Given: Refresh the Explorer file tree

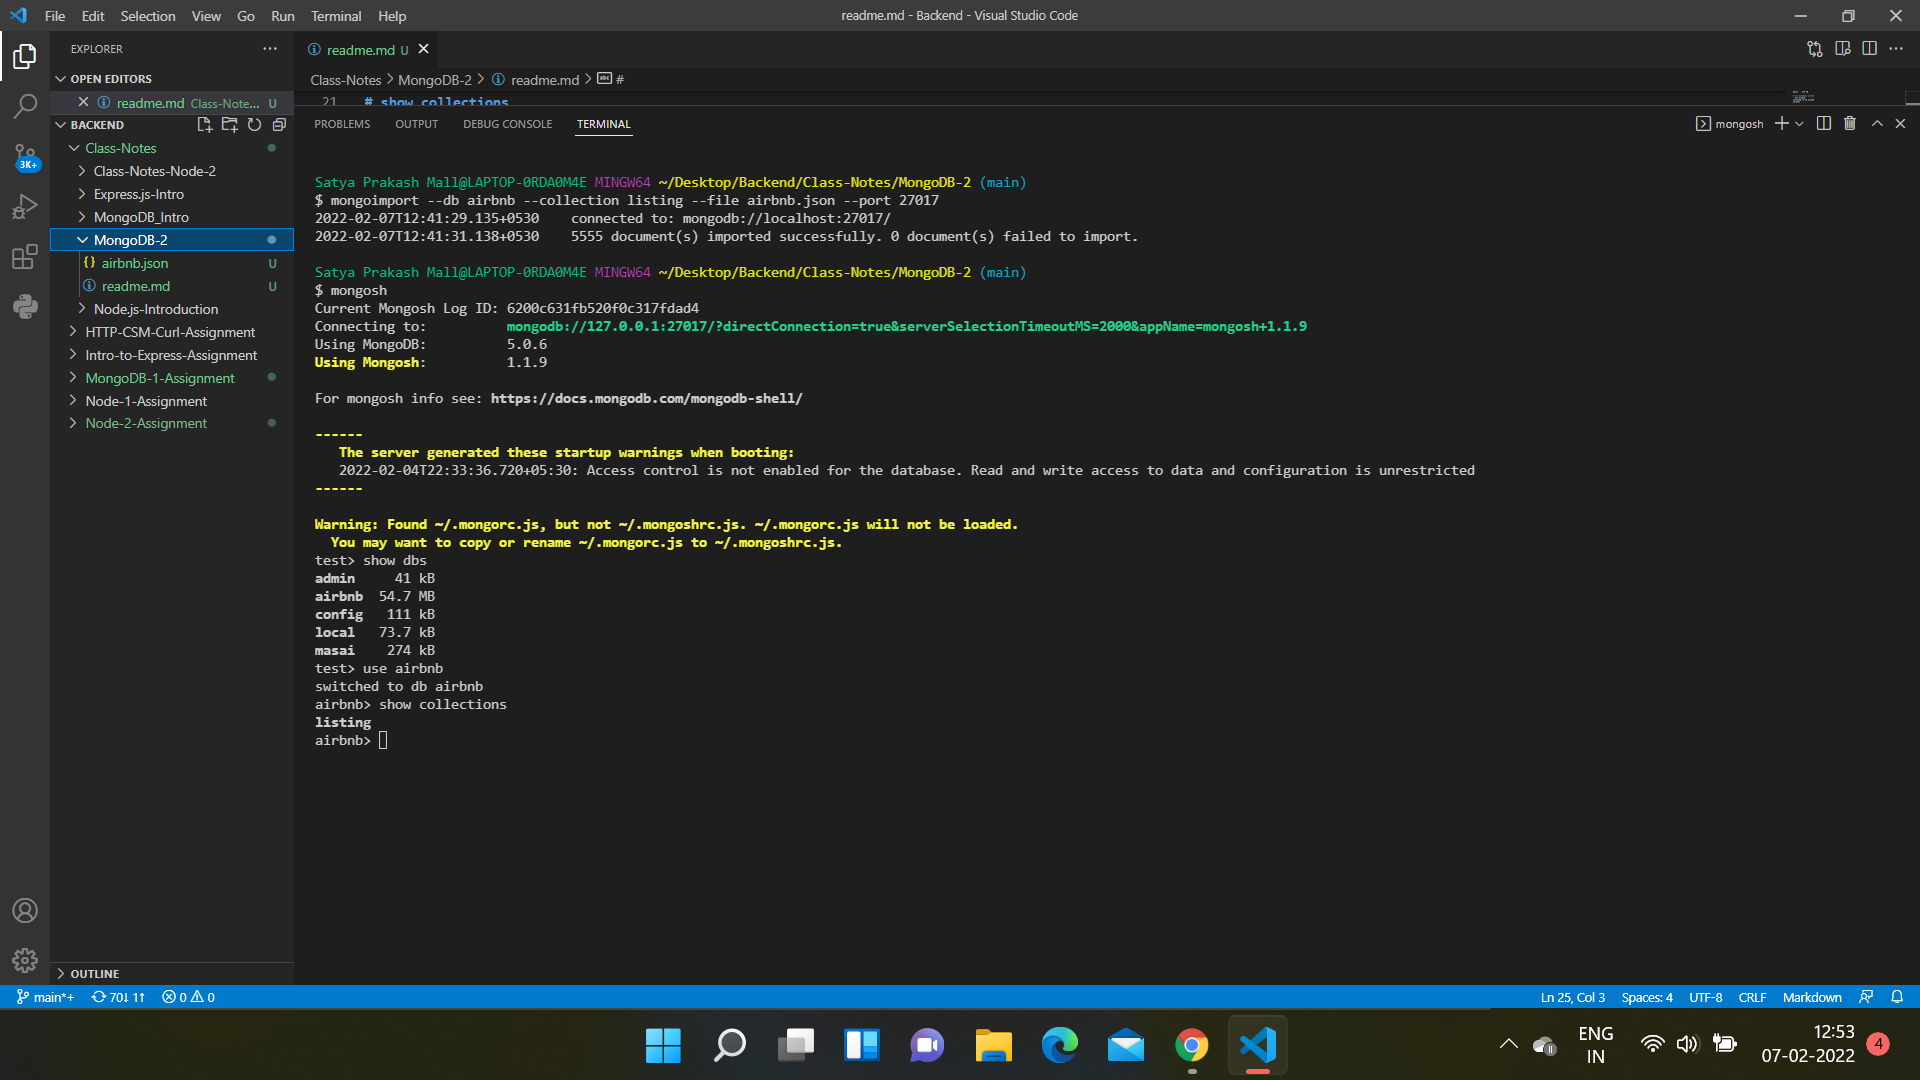Looking at the screenshot, I should (254, 124).
